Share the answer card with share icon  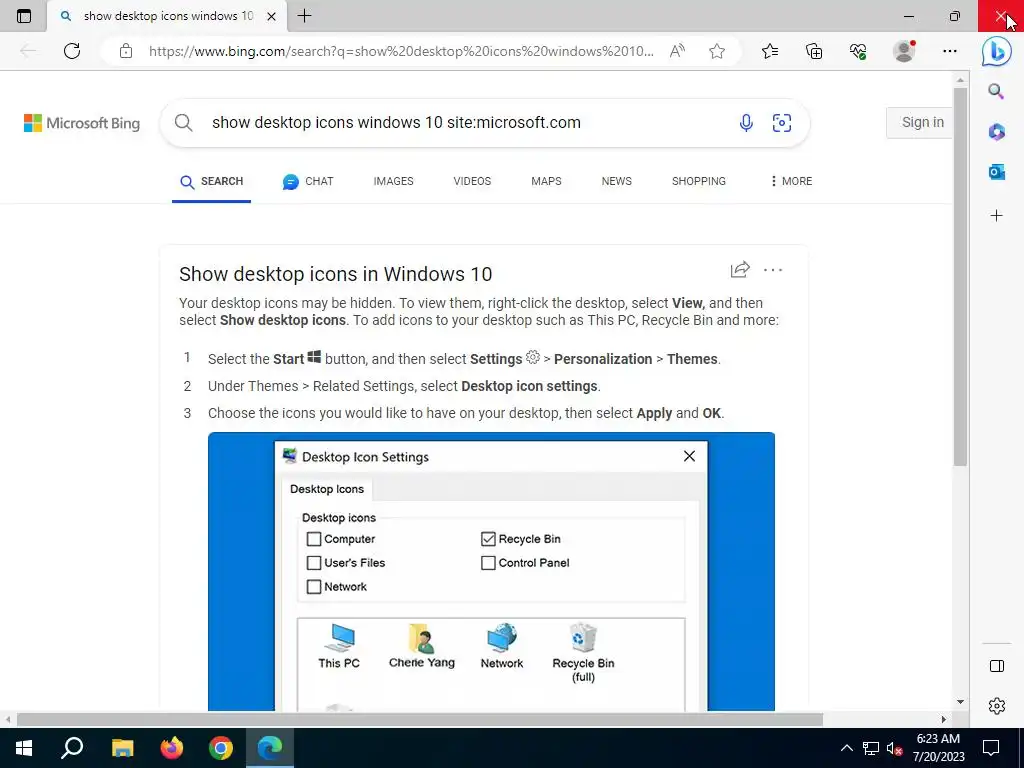(x=740, y=269)
